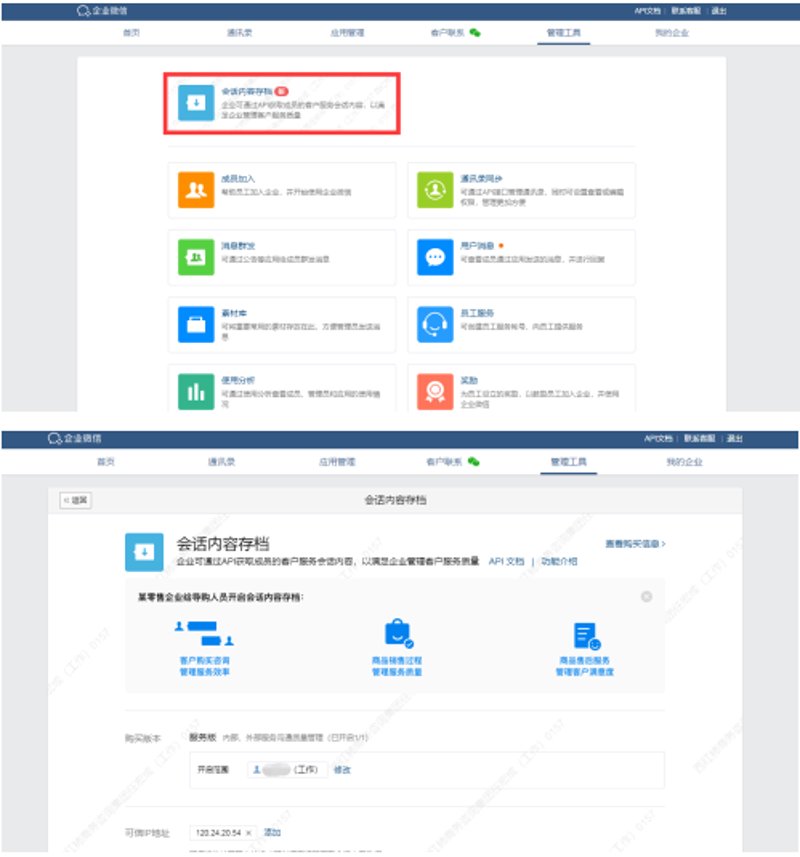The width and height of the screenshot is (800, 857).
Task: Go to 应用管理 tab in lower page
Action: click(x=337, y=462)
